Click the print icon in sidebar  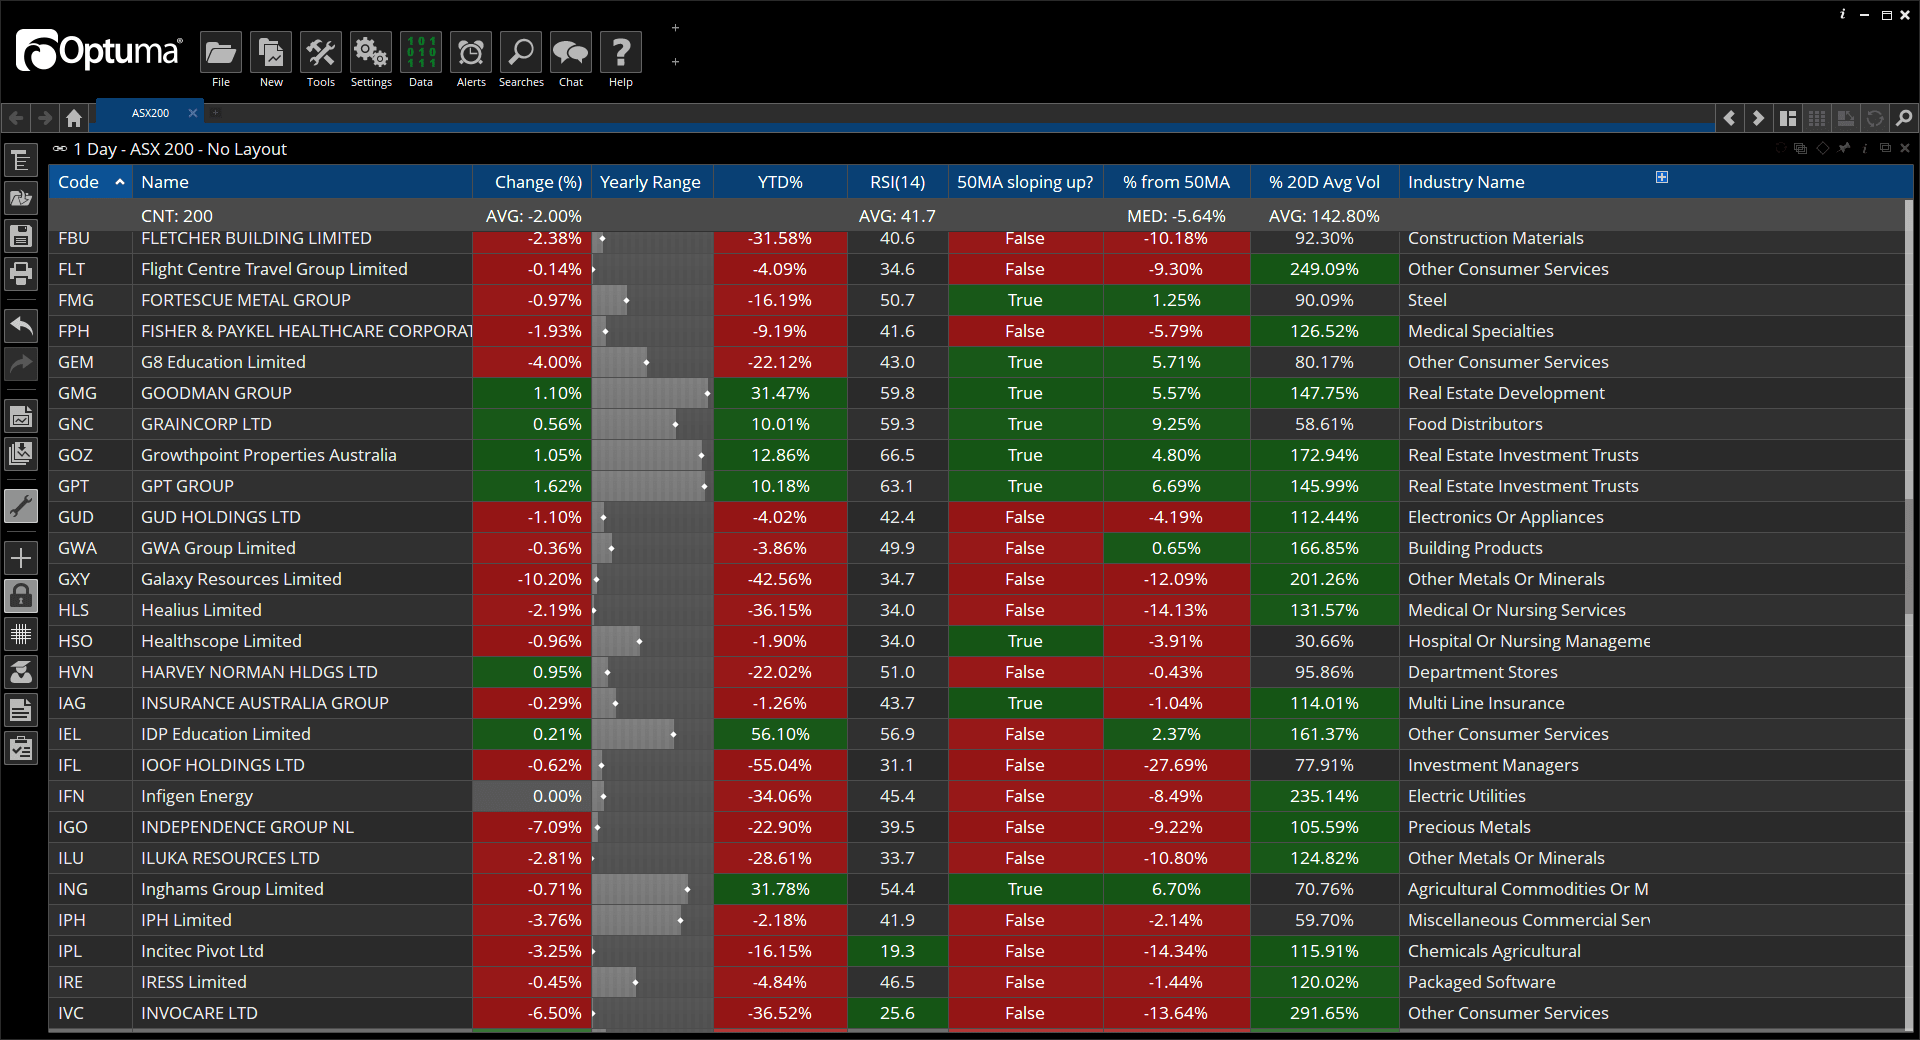(x=21, y=273)
